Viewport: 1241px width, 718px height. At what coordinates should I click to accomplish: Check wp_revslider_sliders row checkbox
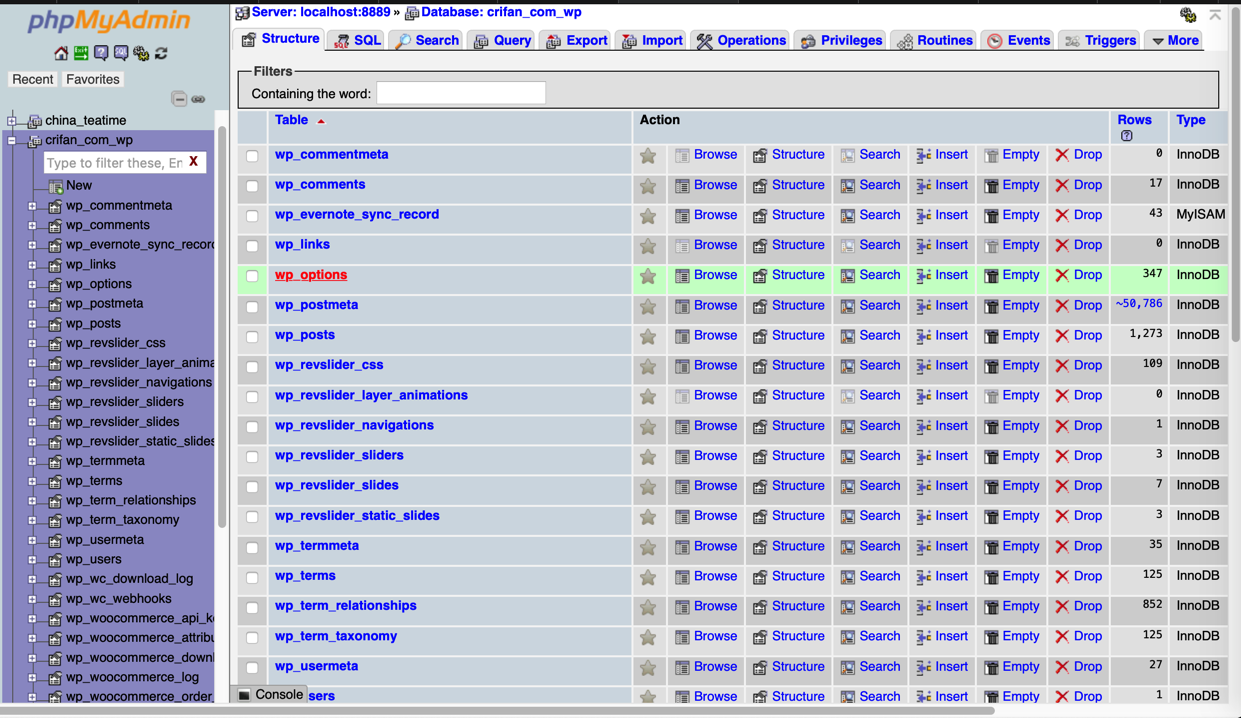coord(252,457)
